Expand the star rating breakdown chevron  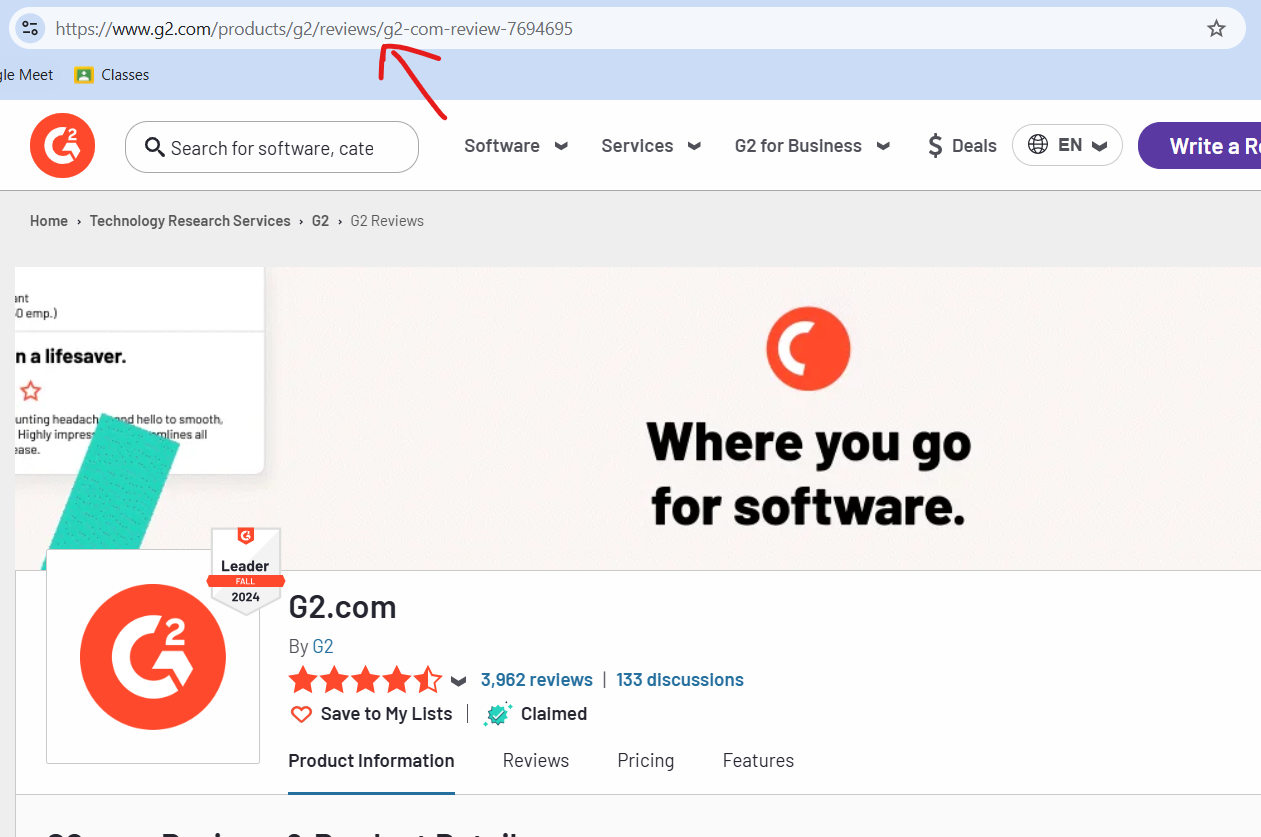pyautogui.click(x=458, y=681)
